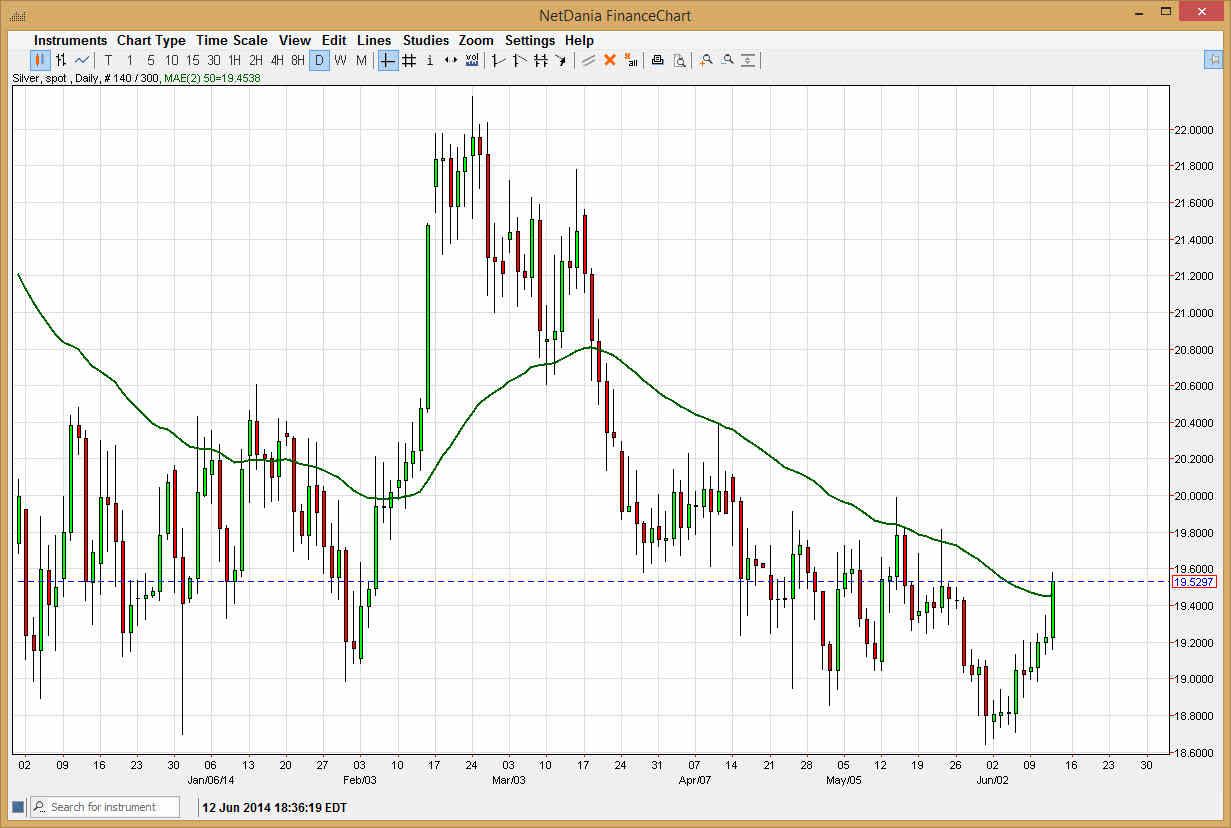Toggle the crosshair cursor mode

point(387,60)
